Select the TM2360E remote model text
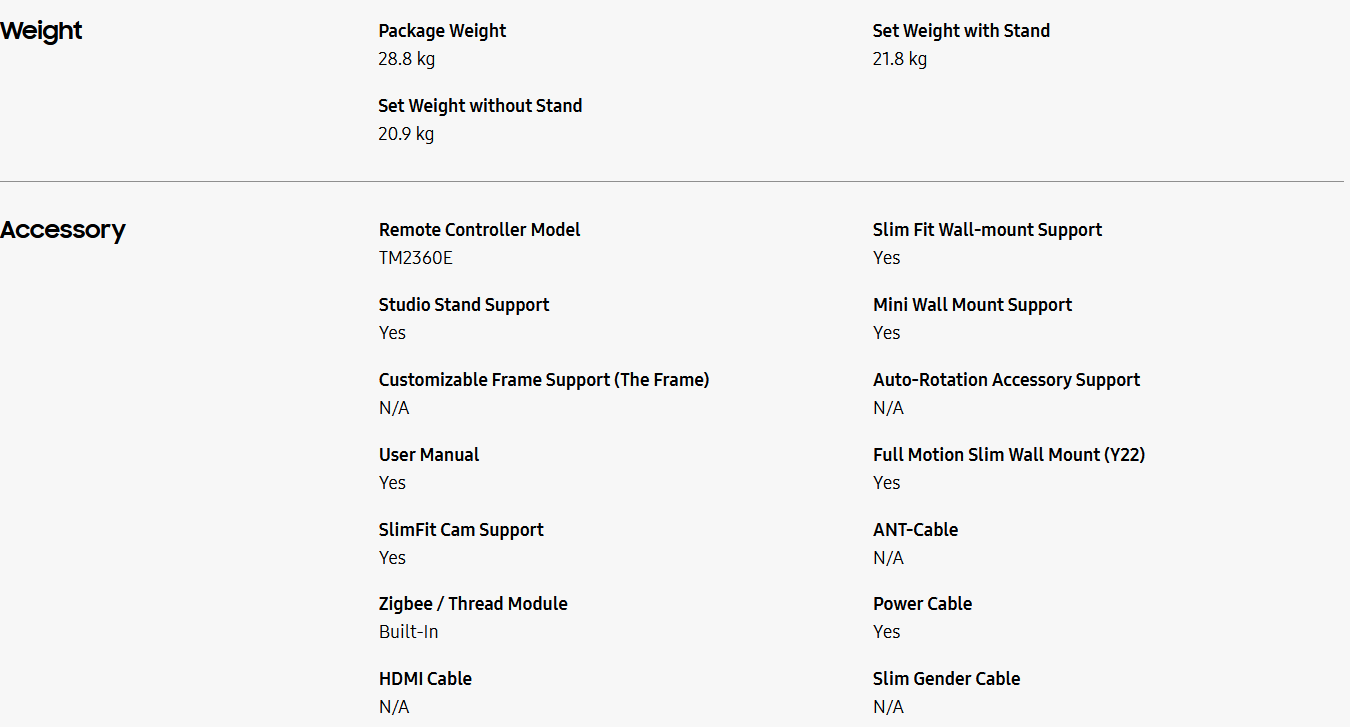This screenshot has height=727, width=1350. click(415, 258)
